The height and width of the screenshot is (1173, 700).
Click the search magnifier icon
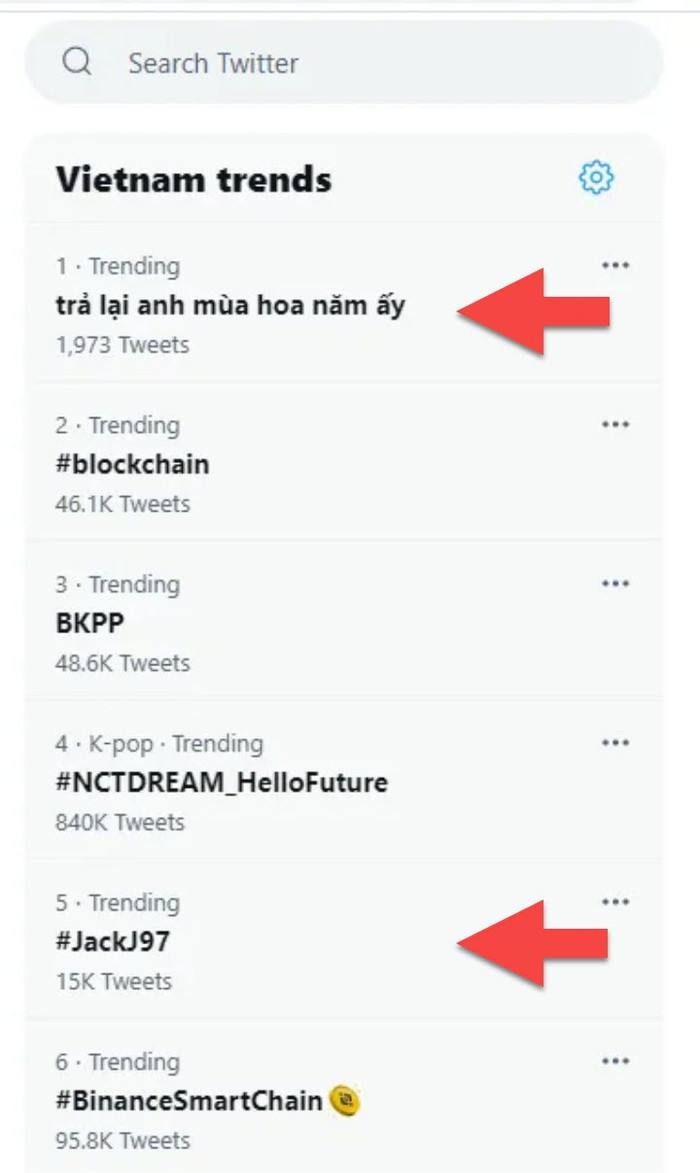pyautogui.click(x=78, y=62)
